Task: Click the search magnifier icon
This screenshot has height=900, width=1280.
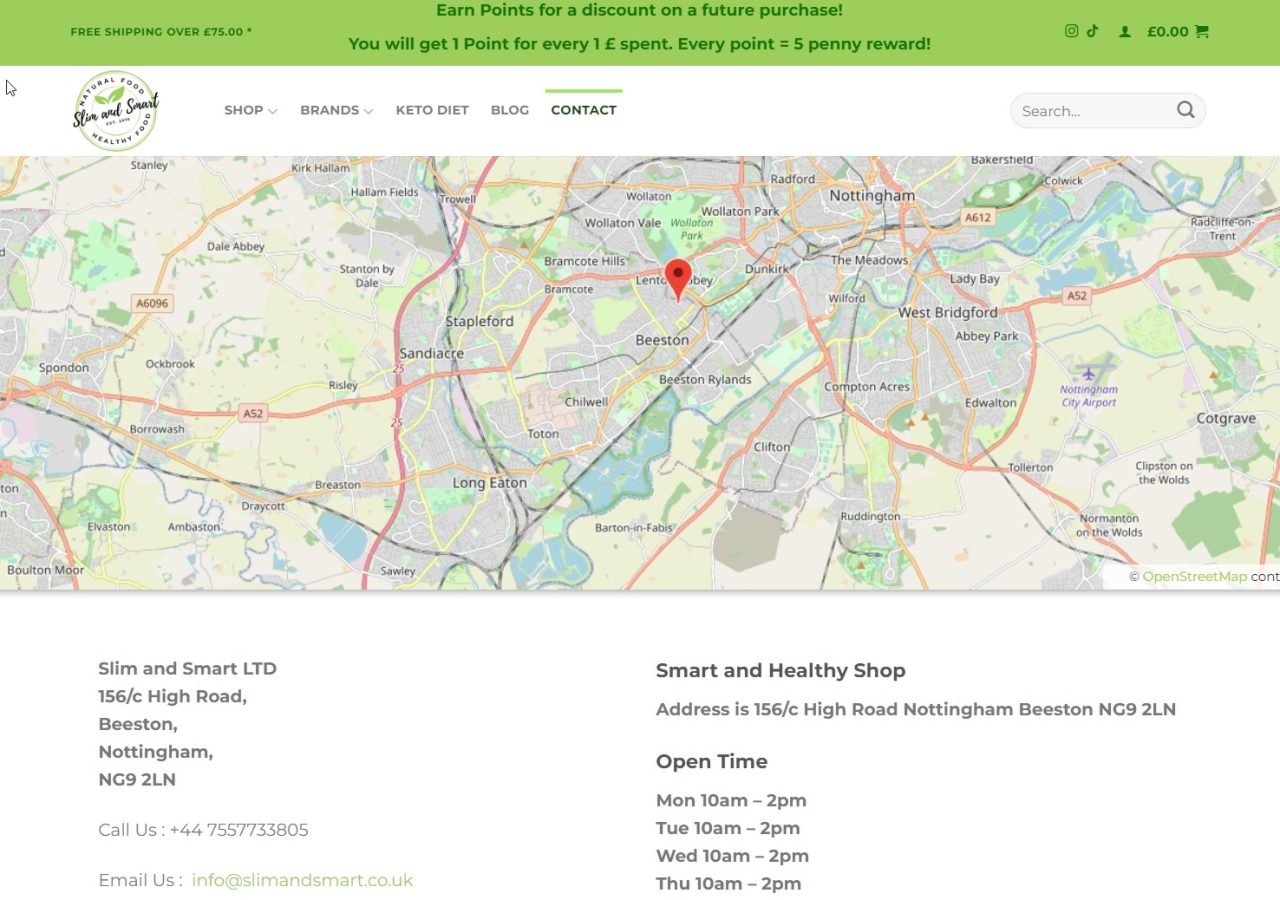Action: pyautogui.click(x=1185, y=110)
